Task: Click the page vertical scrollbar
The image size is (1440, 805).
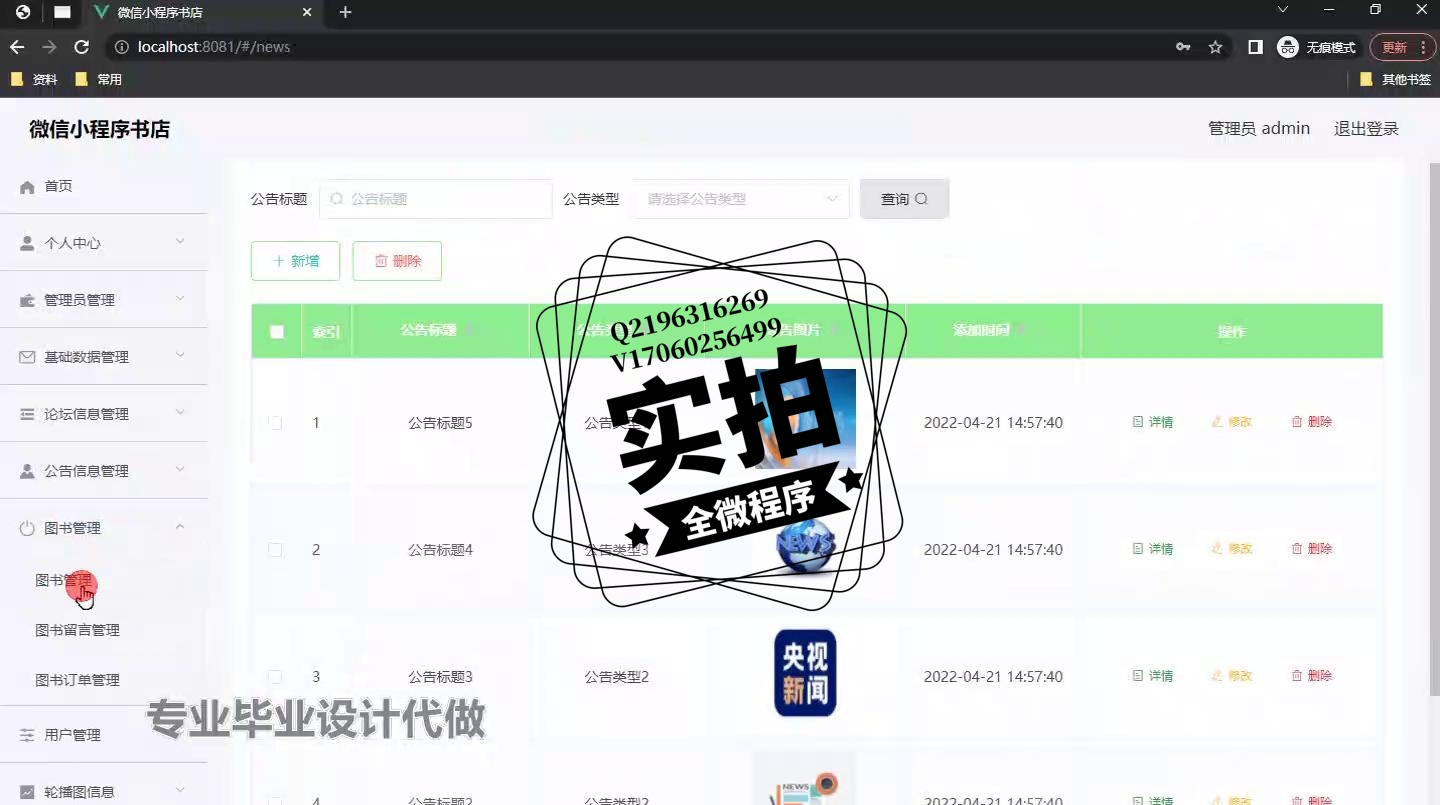Action: pyautogui.click(x=1434, y=430)
